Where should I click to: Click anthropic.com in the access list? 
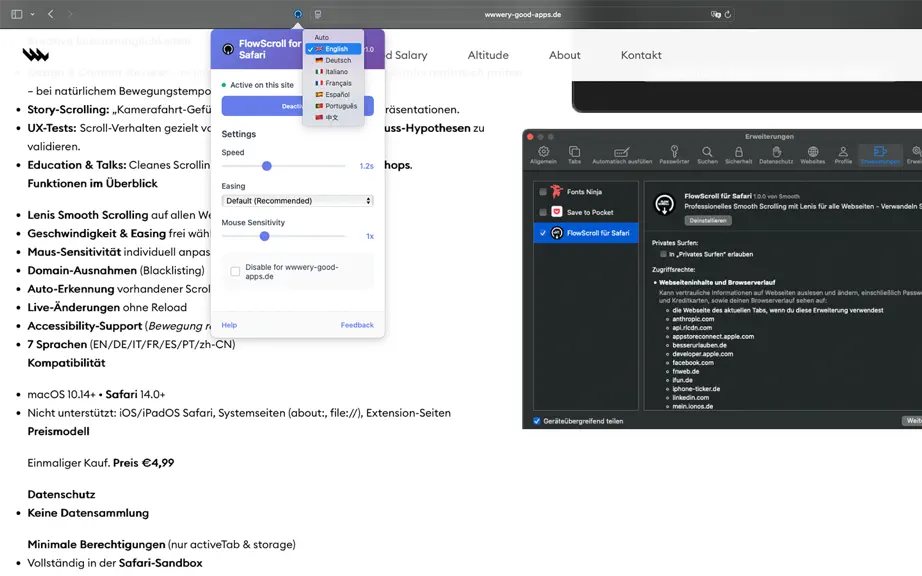point(693,319)
